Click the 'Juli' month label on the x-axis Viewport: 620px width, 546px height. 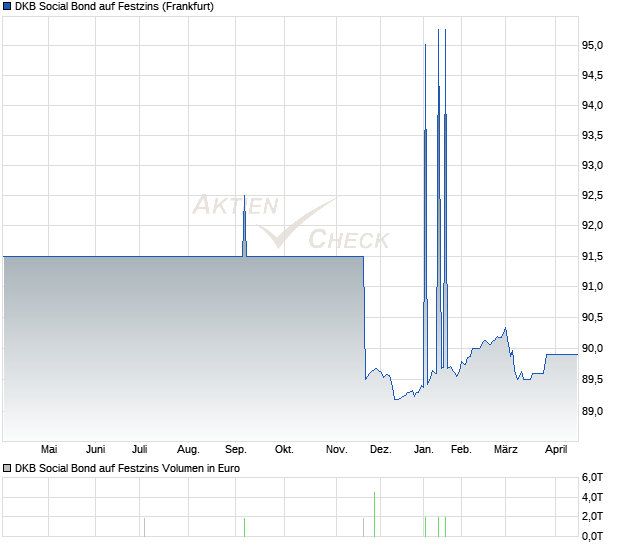click(140, 449)
